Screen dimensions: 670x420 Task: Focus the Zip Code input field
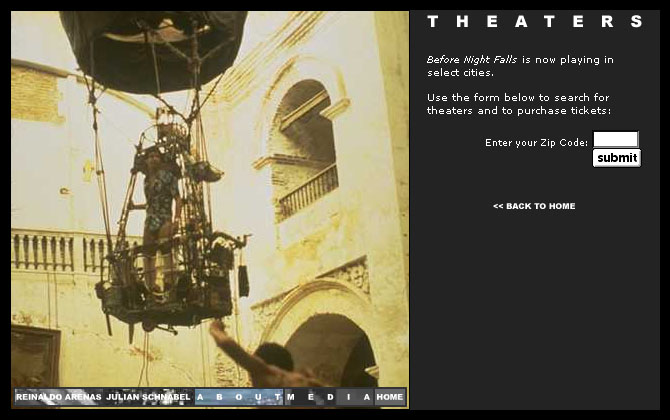[x=615, y=140]
